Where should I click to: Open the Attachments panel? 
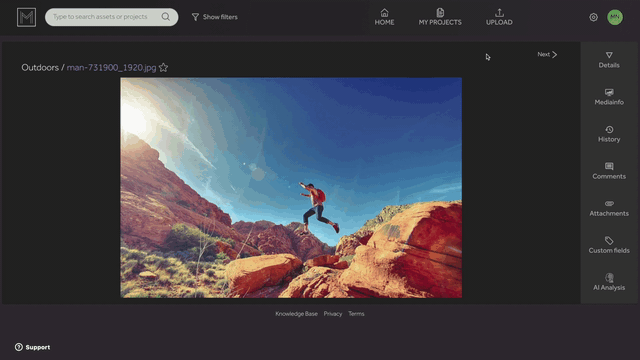coord(609,208)
